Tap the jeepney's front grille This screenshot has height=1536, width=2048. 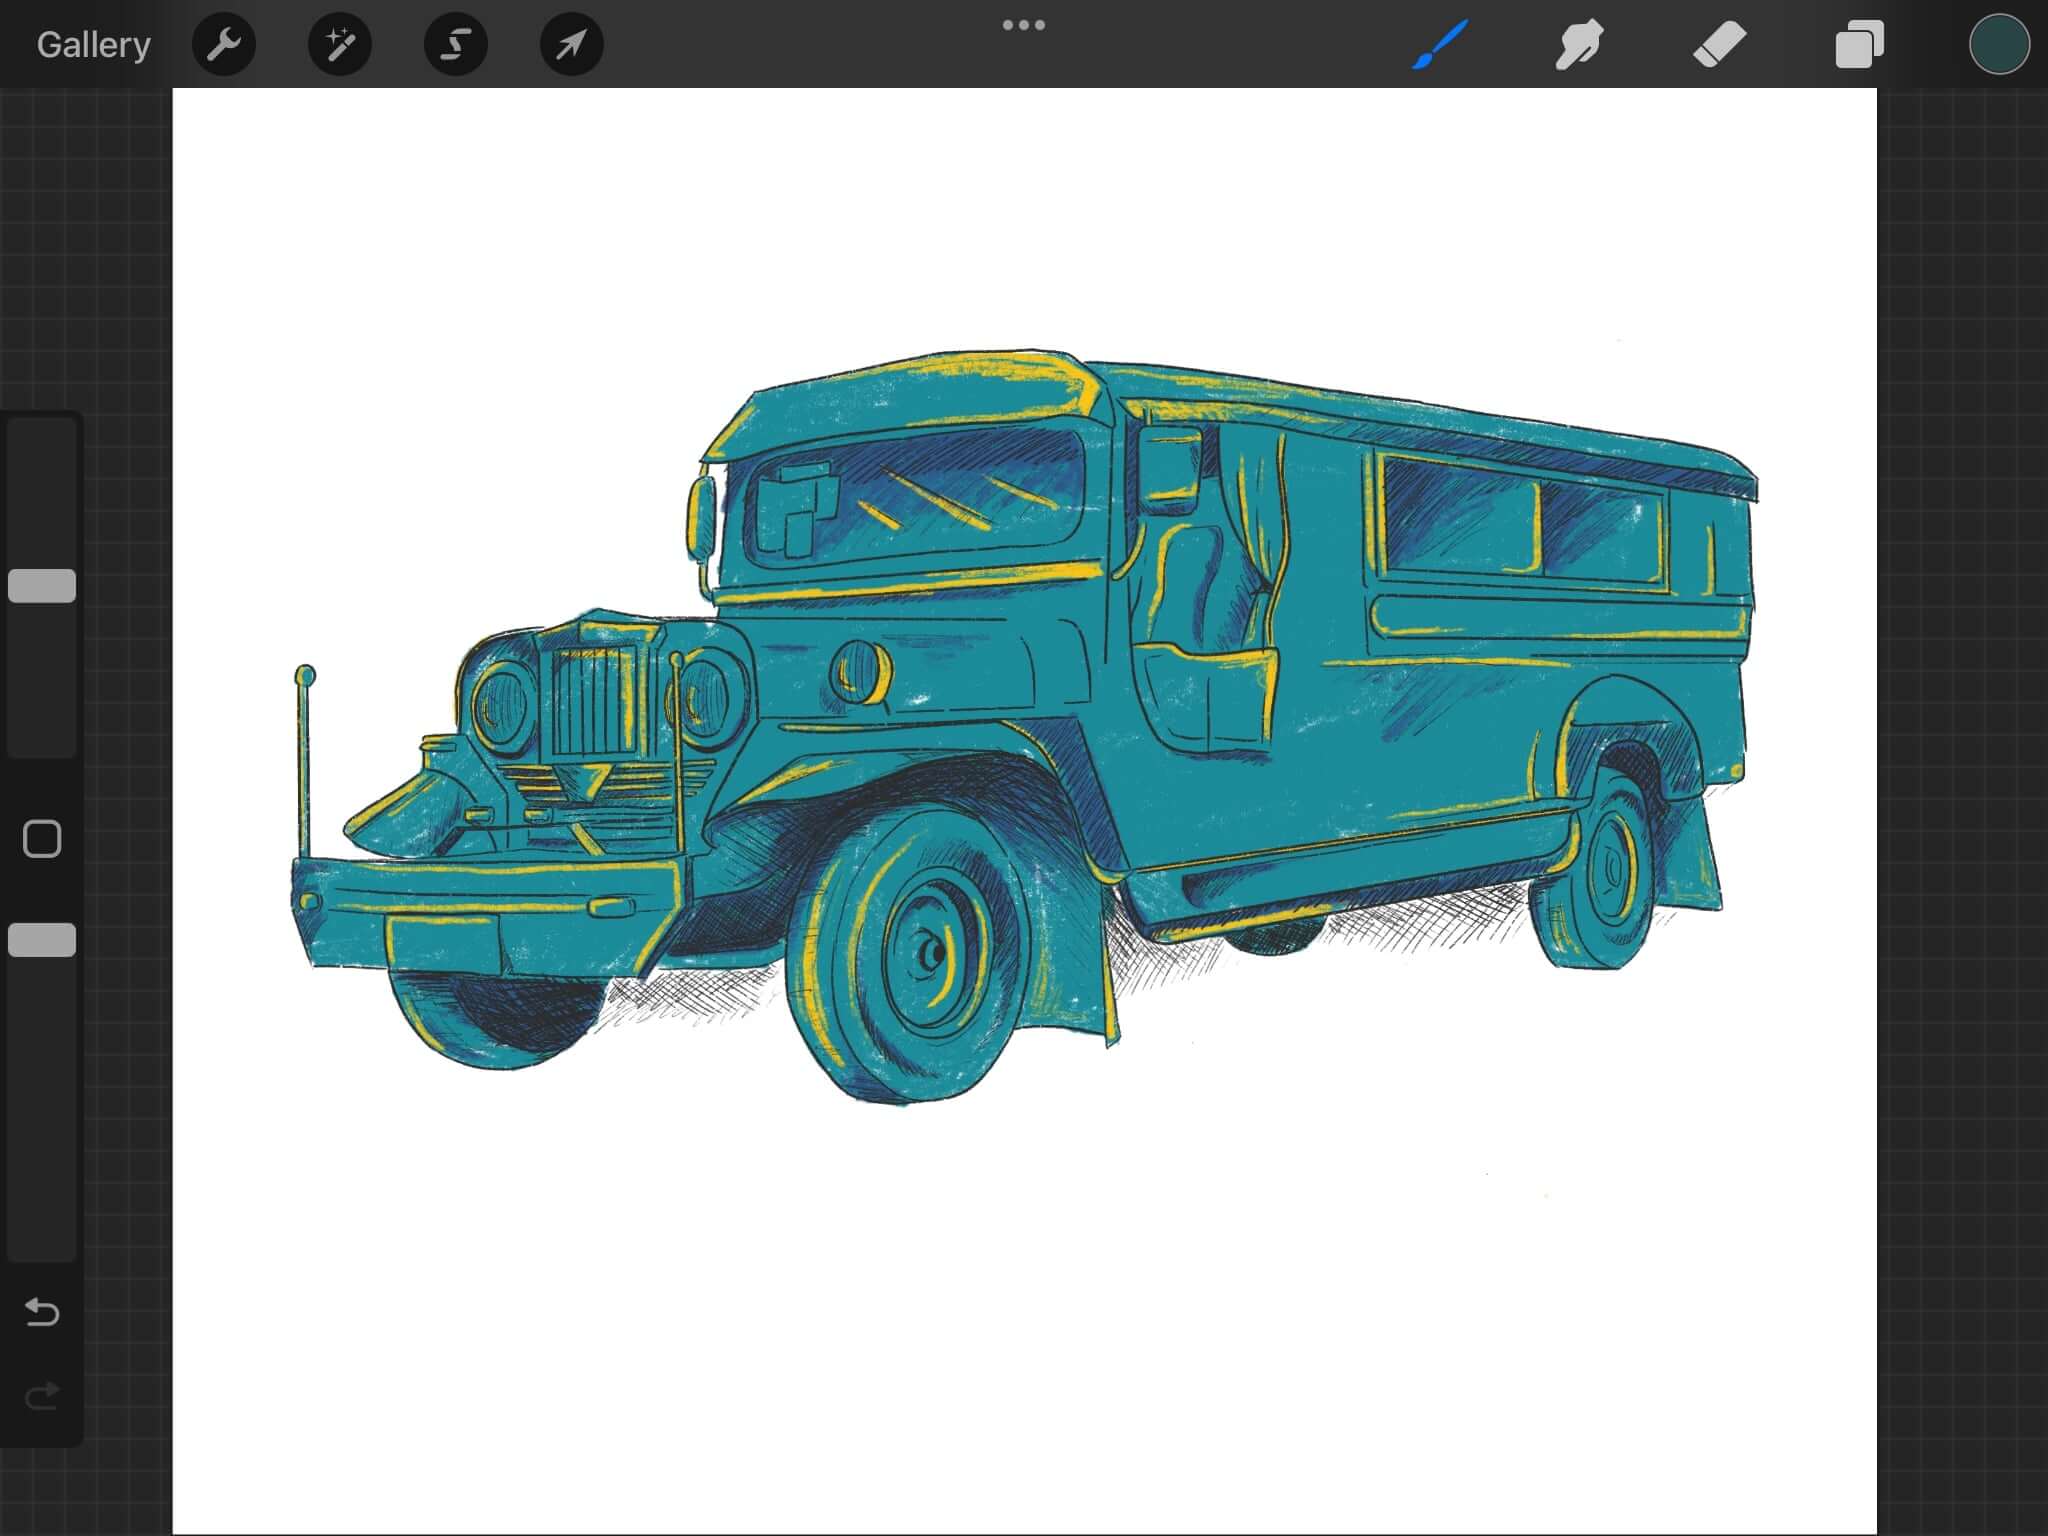[593, 700]
